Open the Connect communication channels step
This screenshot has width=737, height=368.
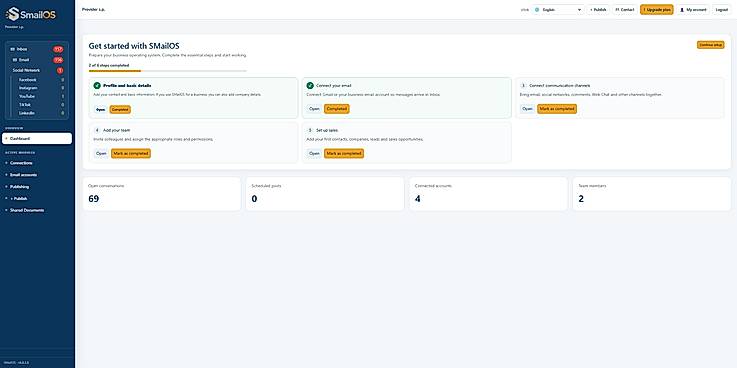coord(527,109)
